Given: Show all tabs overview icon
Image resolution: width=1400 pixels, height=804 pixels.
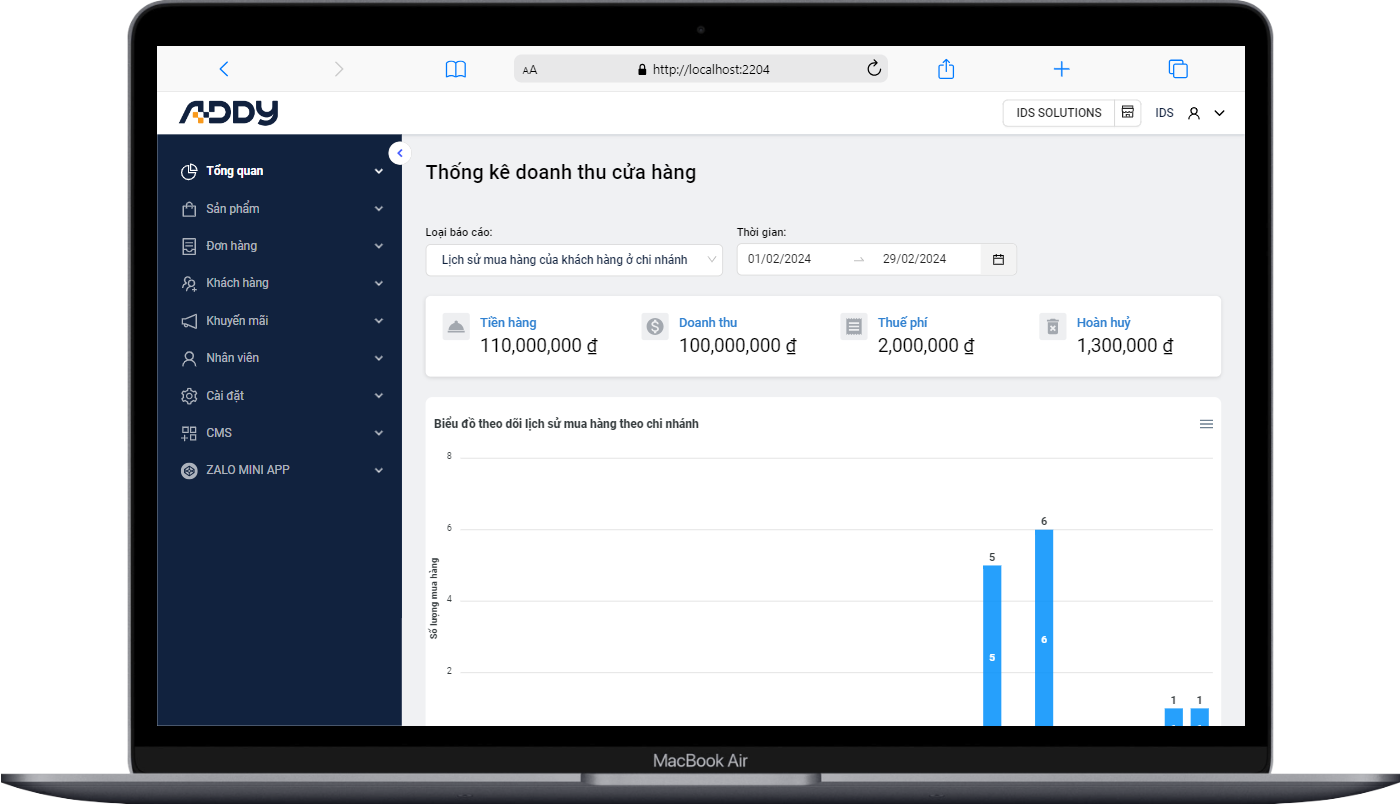Looking at the screenshot, I should click(1178, 69).
